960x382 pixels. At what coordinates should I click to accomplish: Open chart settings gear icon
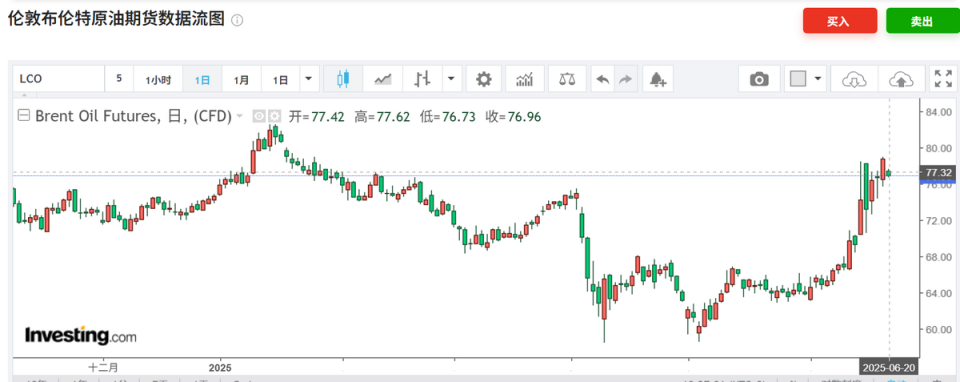click(x=484, y=79)
